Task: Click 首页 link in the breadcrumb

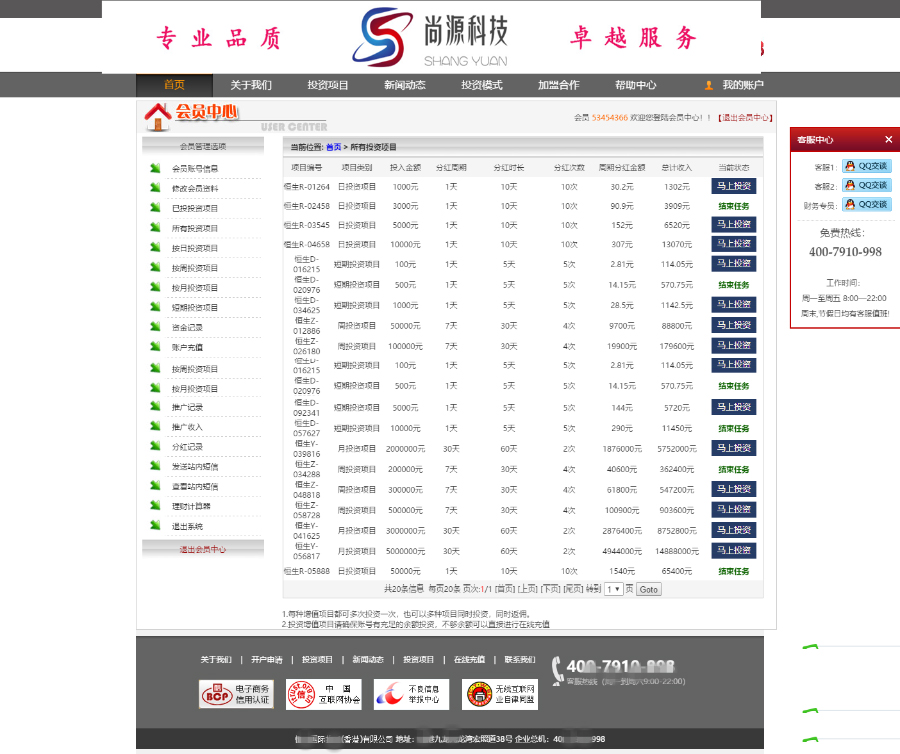Action: pos(334,147)
